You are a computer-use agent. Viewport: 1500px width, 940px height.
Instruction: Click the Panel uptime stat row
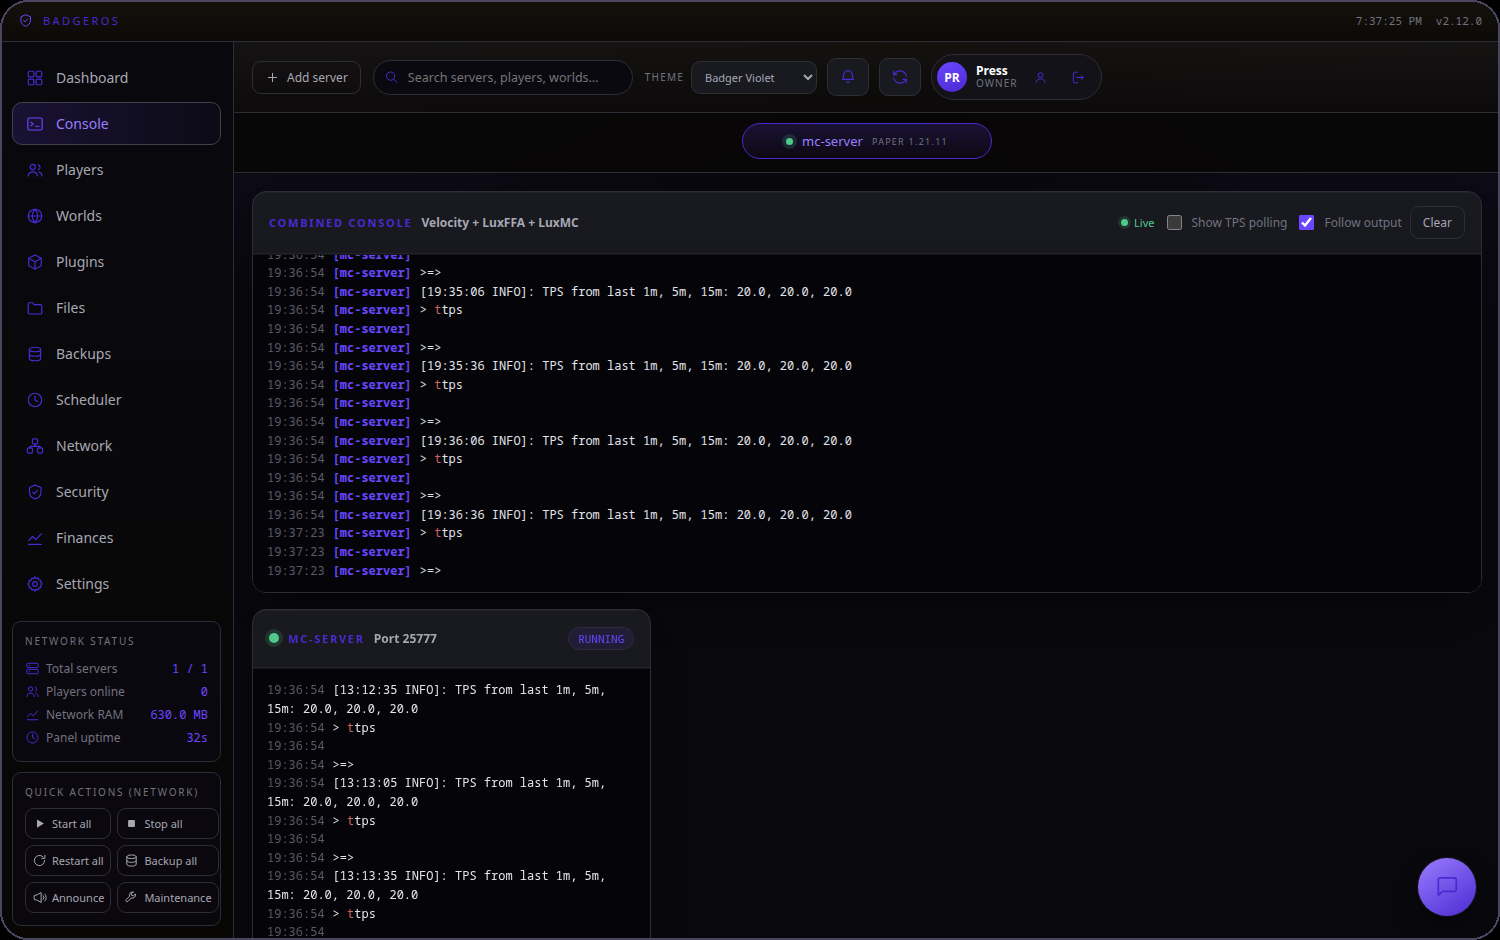click(x=117, y=738)
